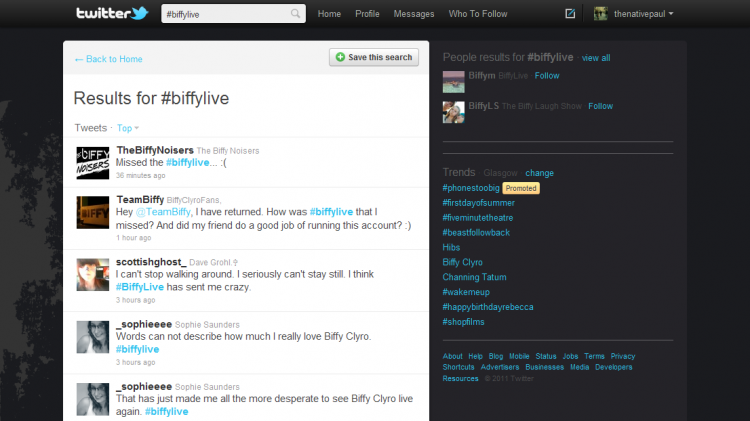
Task: Click TheBiffyNoisers username
Action: (155, 150)
